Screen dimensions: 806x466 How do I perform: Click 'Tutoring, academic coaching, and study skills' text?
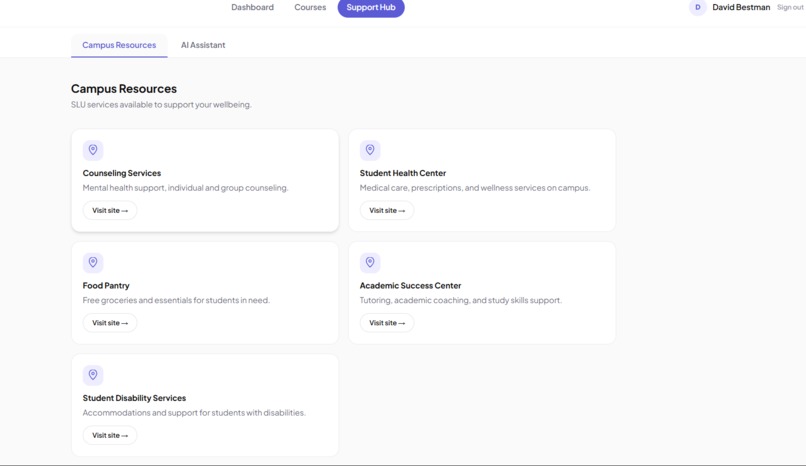[461, 301]
